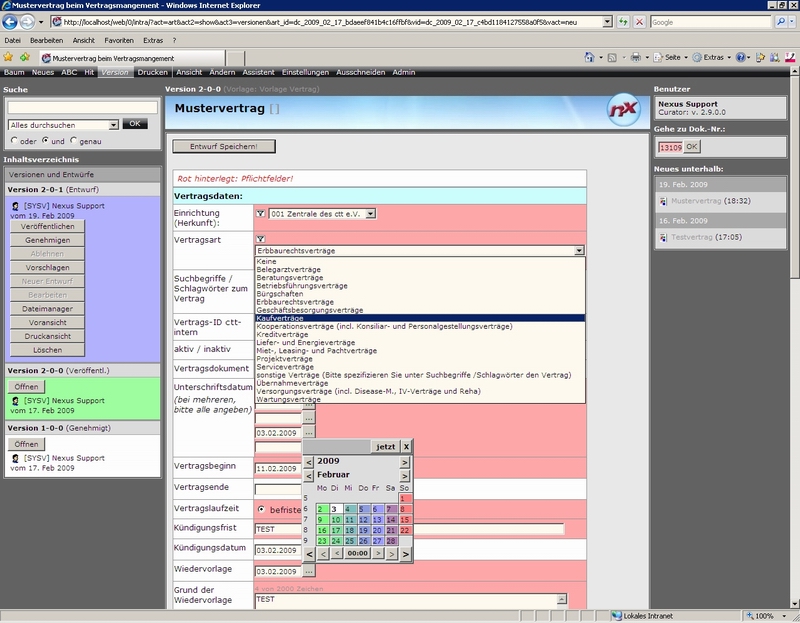
Task: Click Öffnen under Version 2-0-0
Action: [26, 387]
